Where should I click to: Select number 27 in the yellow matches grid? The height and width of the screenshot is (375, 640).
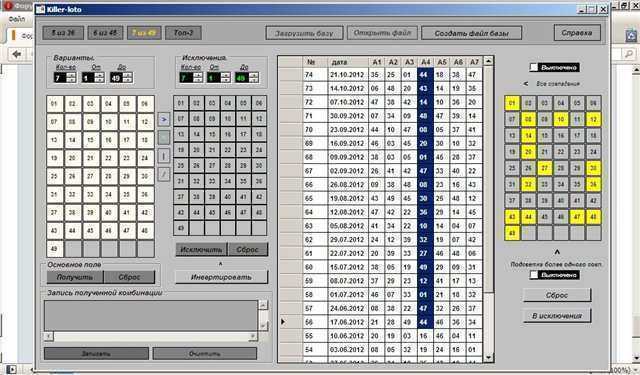point(544,168)
